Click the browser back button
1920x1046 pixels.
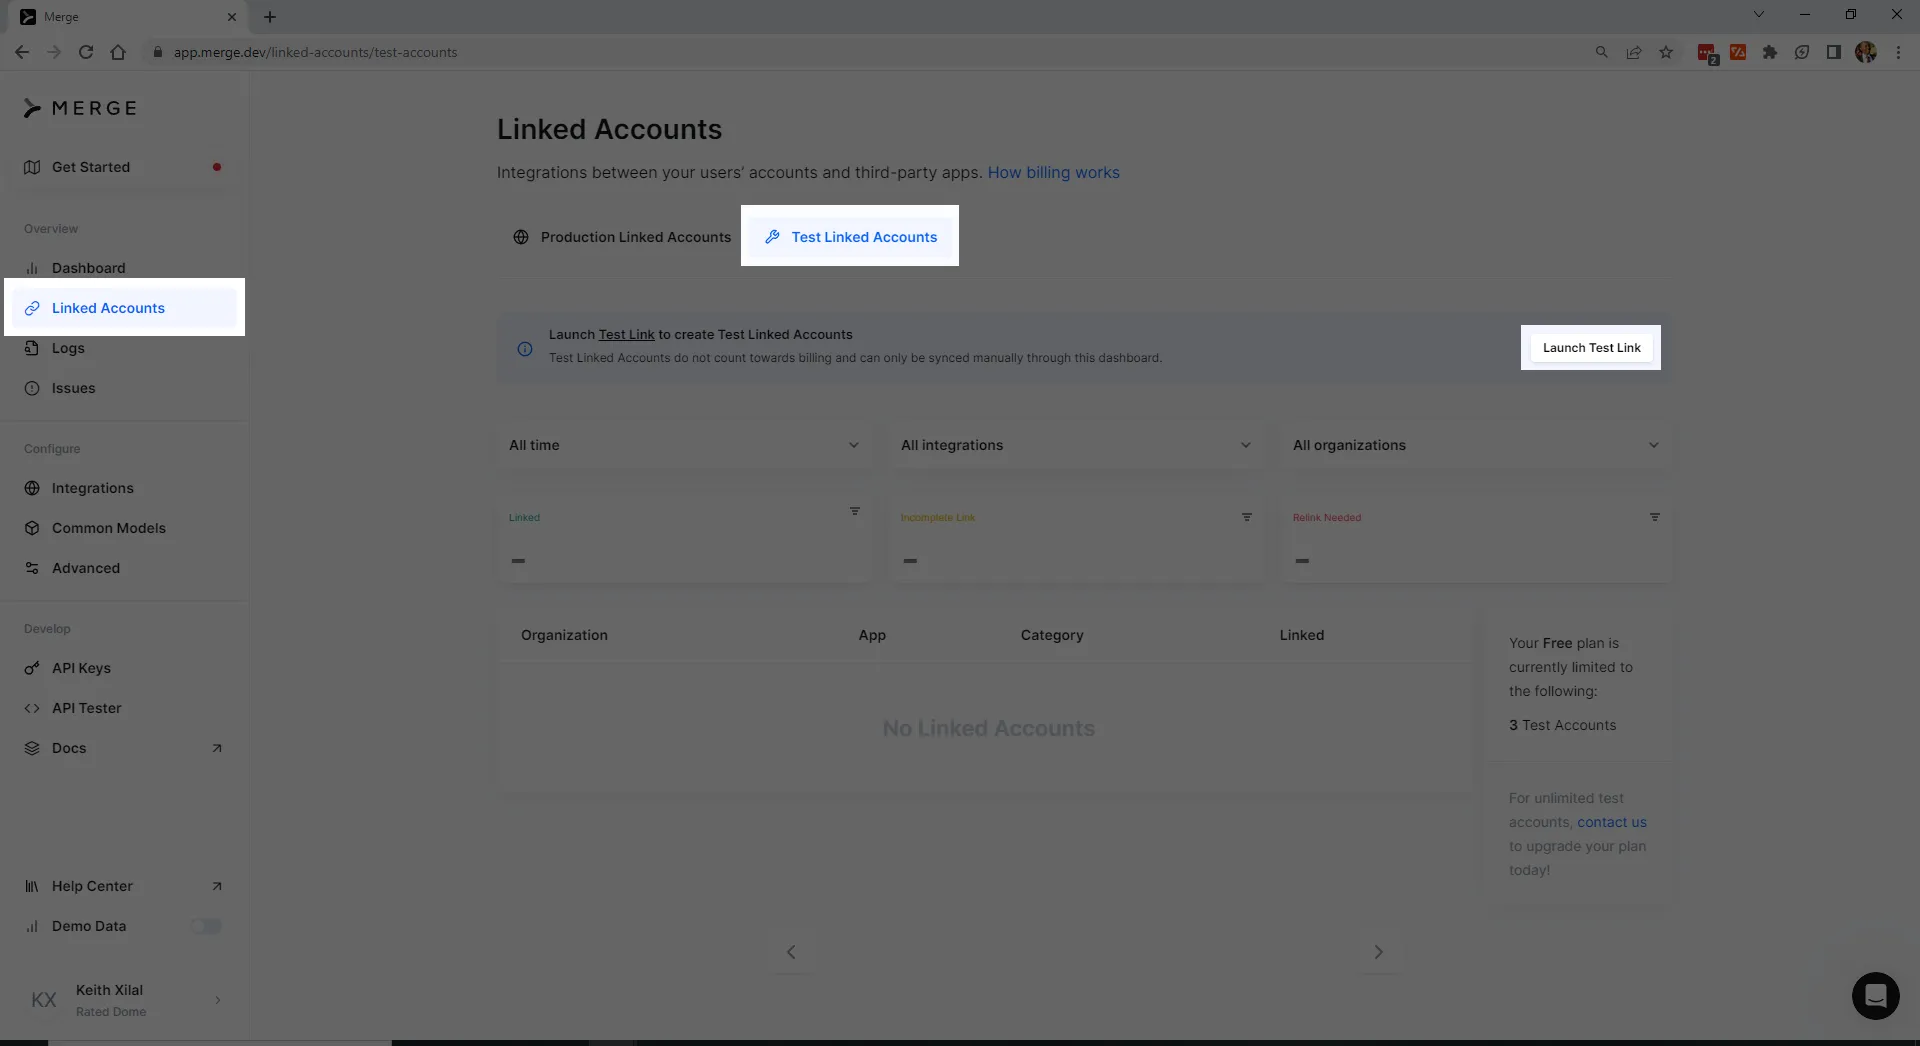coord(22,52)
